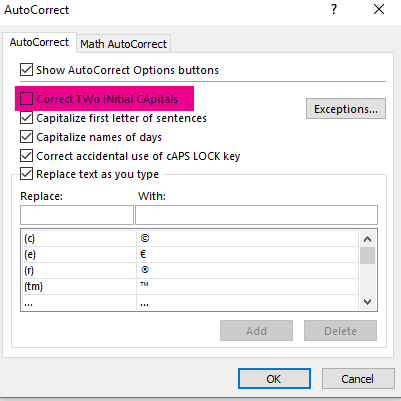Image resolution: width=401 pixels, height=401 pixels.
Task: Close the AutoCorrect dialog
Action: pos(379,9)
